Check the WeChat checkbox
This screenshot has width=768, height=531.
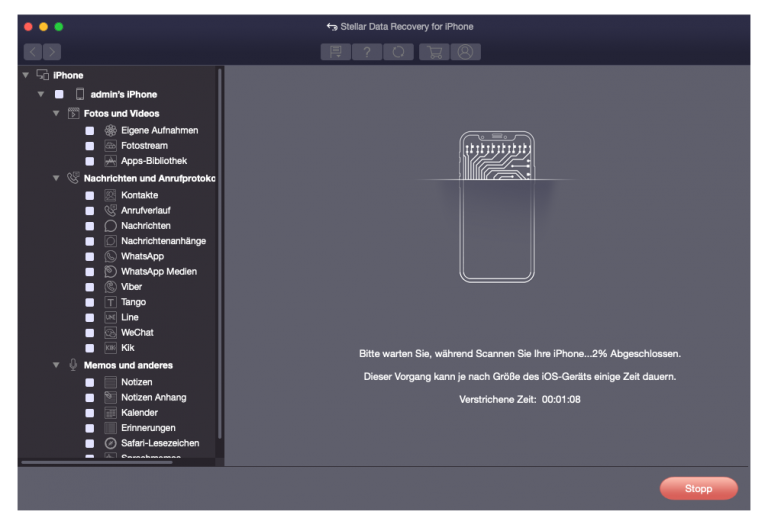90,333
